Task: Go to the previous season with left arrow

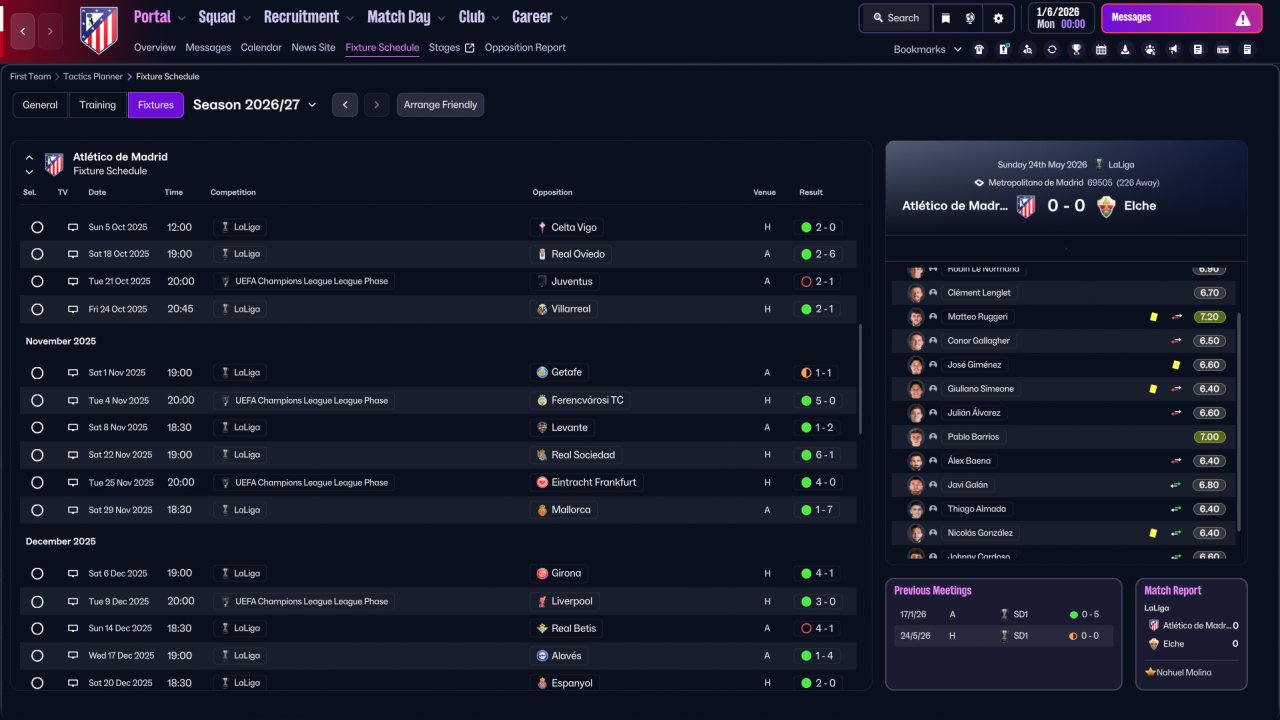Action: pyautogui.click(x=345, y=105)
